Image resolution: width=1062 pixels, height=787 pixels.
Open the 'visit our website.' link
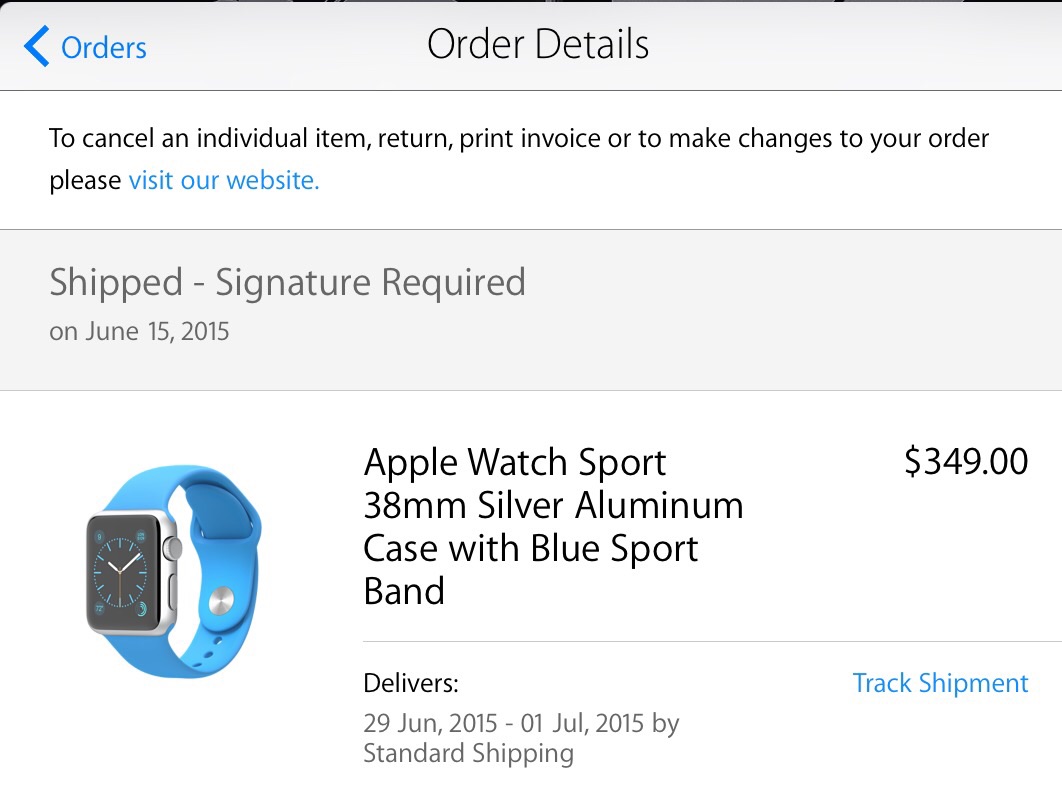224,181
